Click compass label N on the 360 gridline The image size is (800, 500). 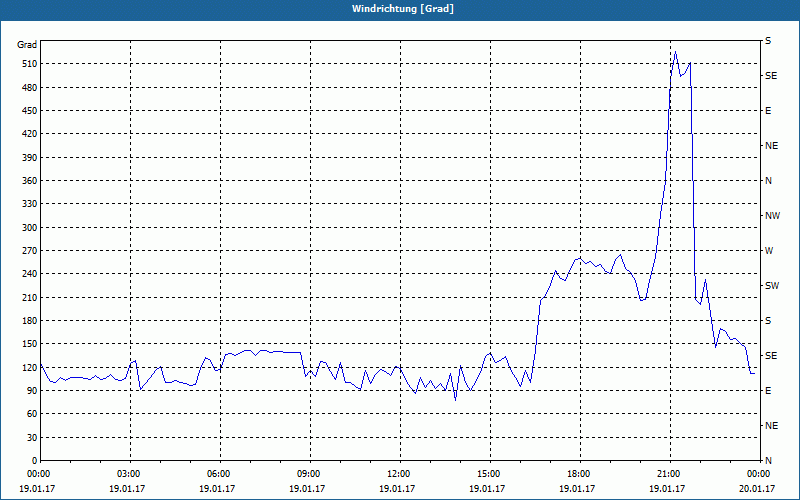(x=768, y=181)
